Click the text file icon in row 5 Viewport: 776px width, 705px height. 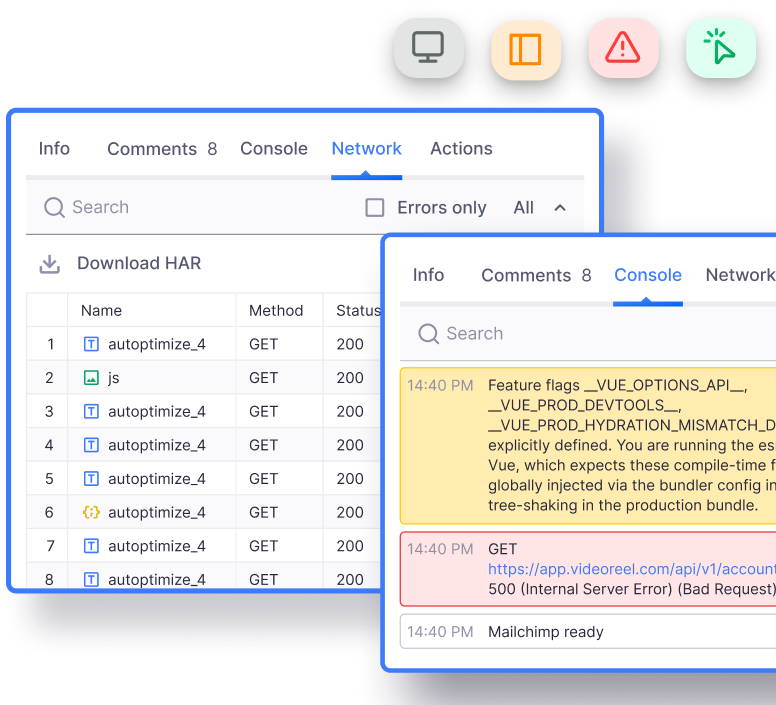[91, 478]
